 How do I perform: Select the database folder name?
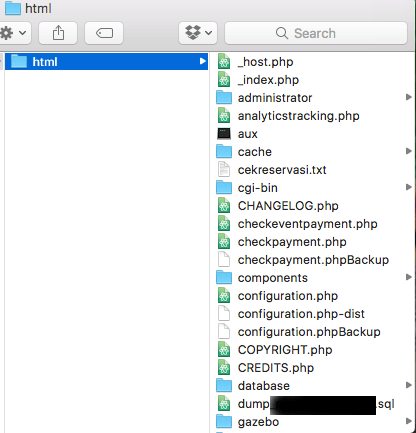[264, 386]
